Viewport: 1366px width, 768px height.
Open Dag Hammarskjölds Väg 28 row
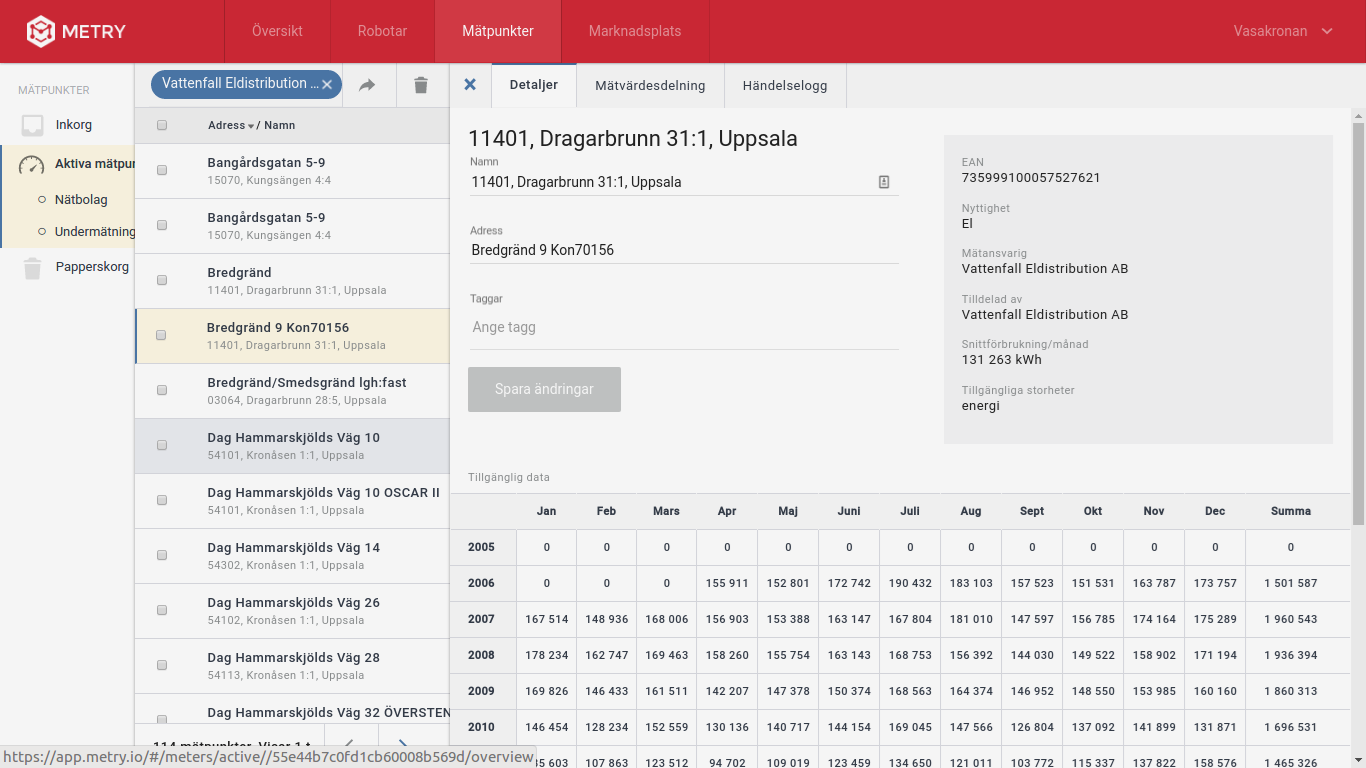292,666
